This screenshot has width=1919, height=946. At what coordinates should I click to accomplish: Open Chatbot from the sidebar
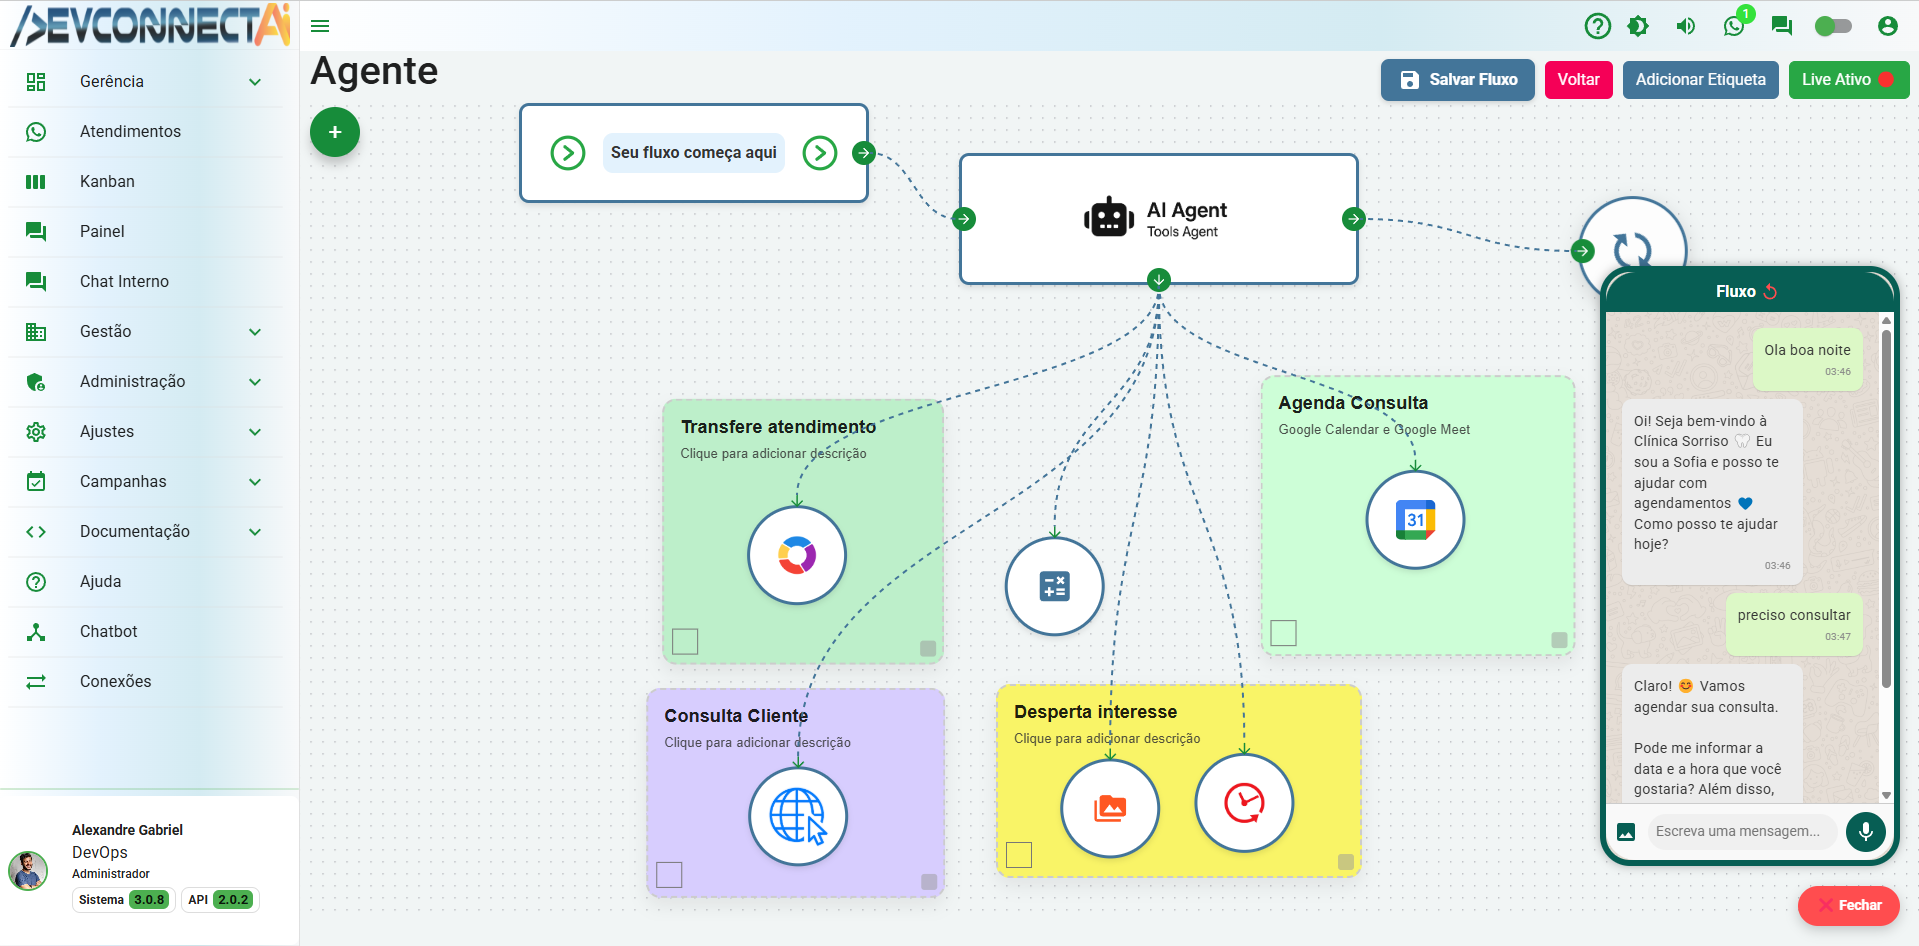108,631
